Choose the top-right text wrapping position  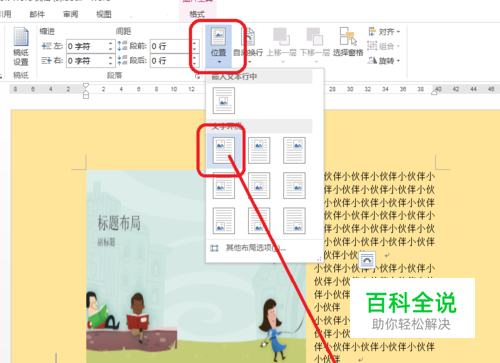(294, 150)
